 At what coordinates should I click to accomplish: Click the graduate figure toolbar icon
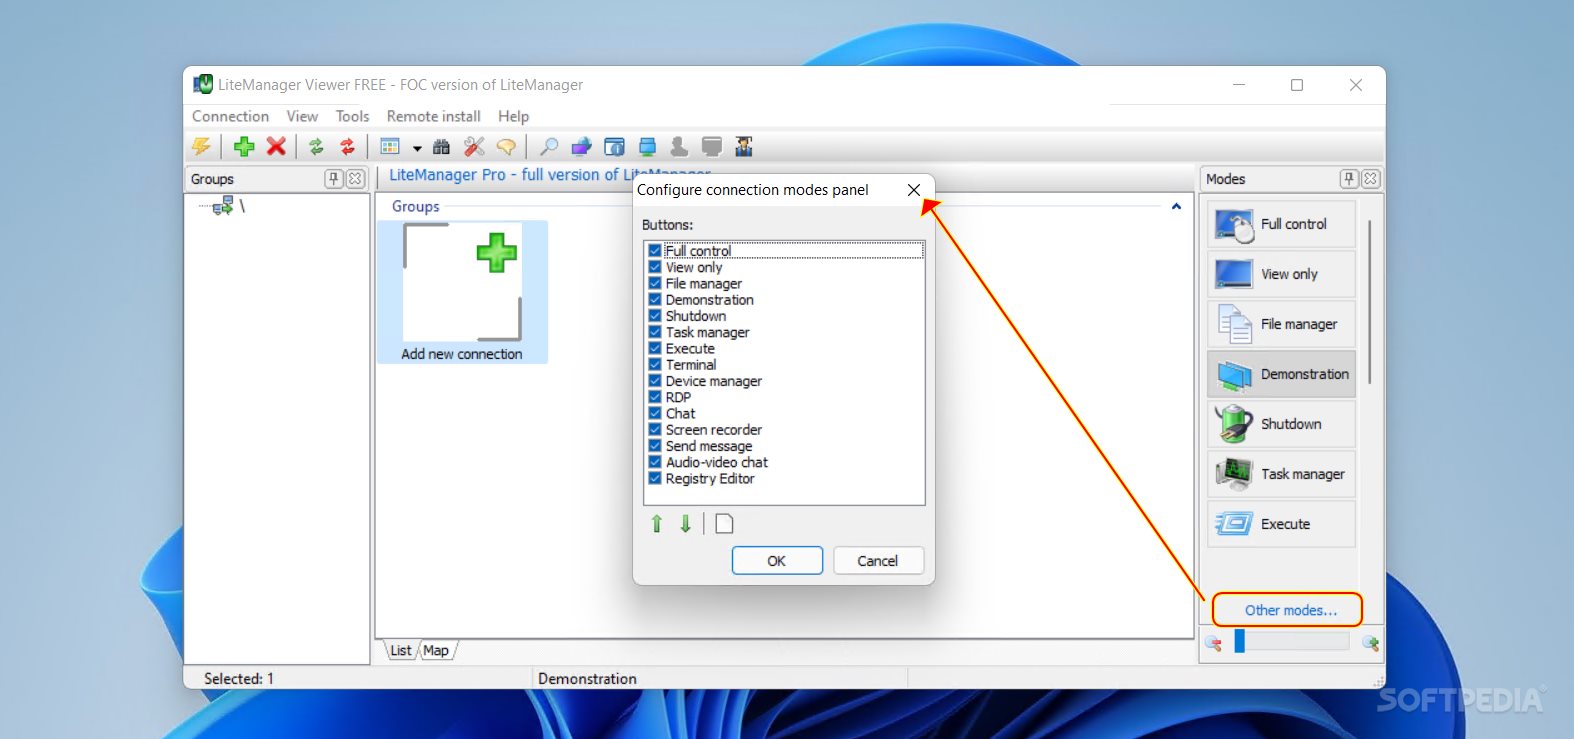tap(744, 147)
